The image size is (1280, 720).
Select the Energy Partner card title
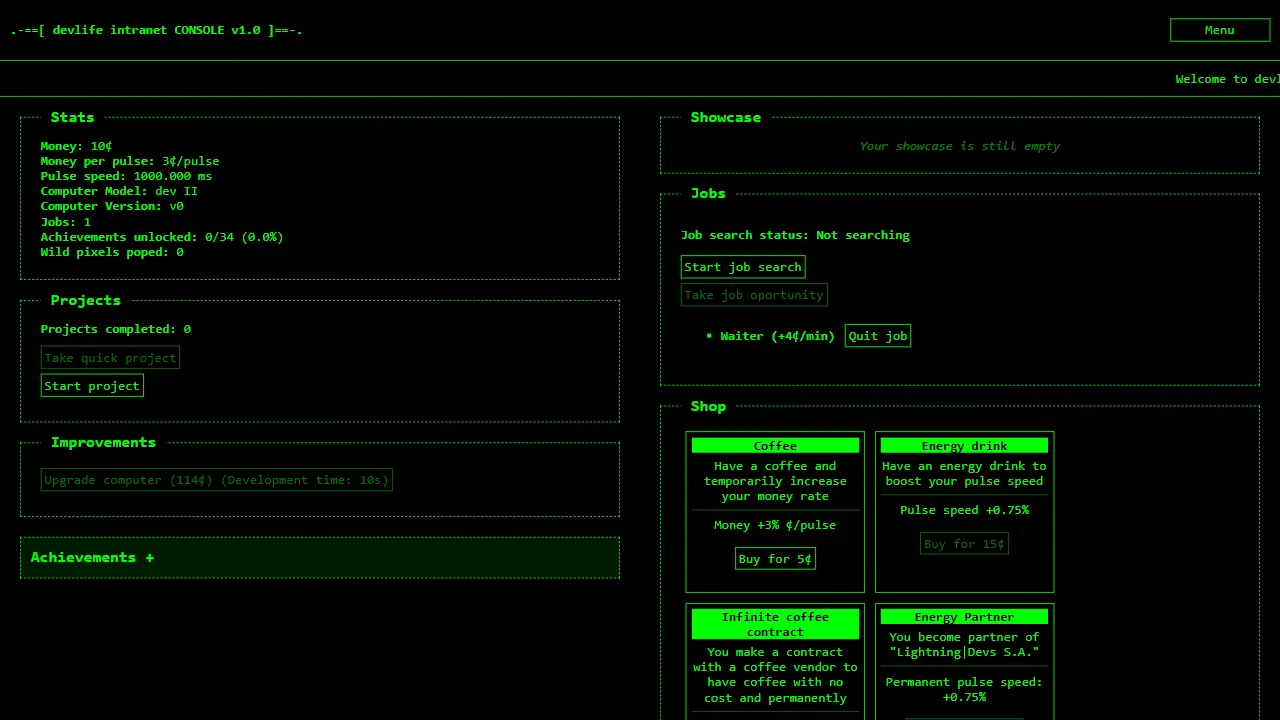coord(964,617)
